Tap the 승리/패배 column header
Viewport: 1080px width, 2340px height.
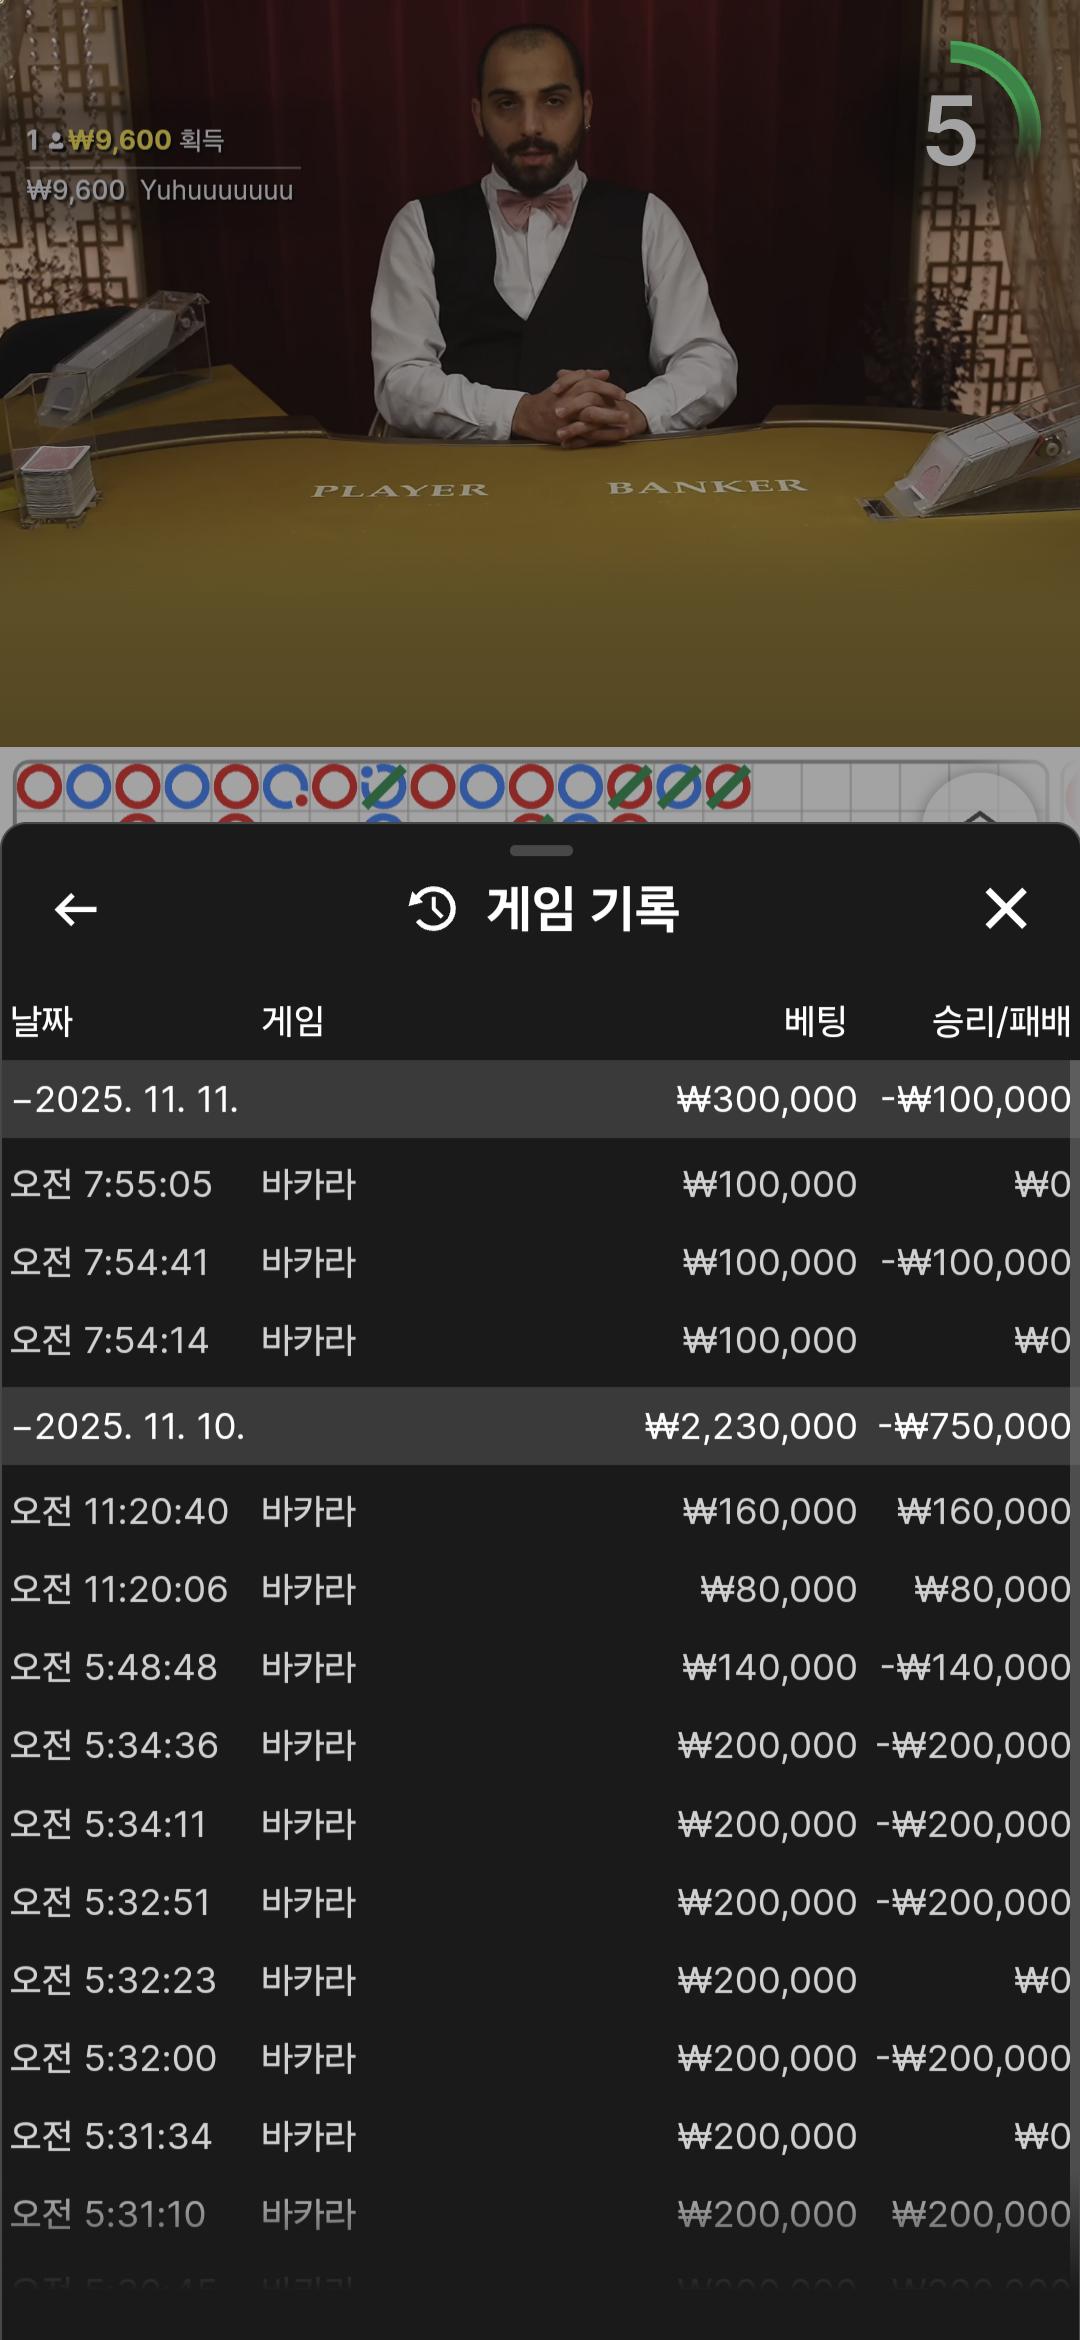tap(1000, 1021)
